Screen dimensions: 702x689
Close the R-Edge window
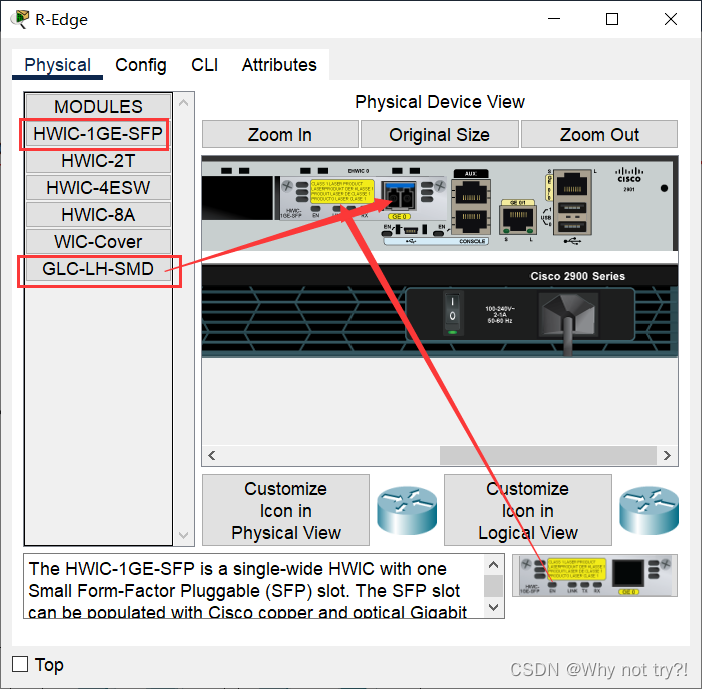point(670,19)
